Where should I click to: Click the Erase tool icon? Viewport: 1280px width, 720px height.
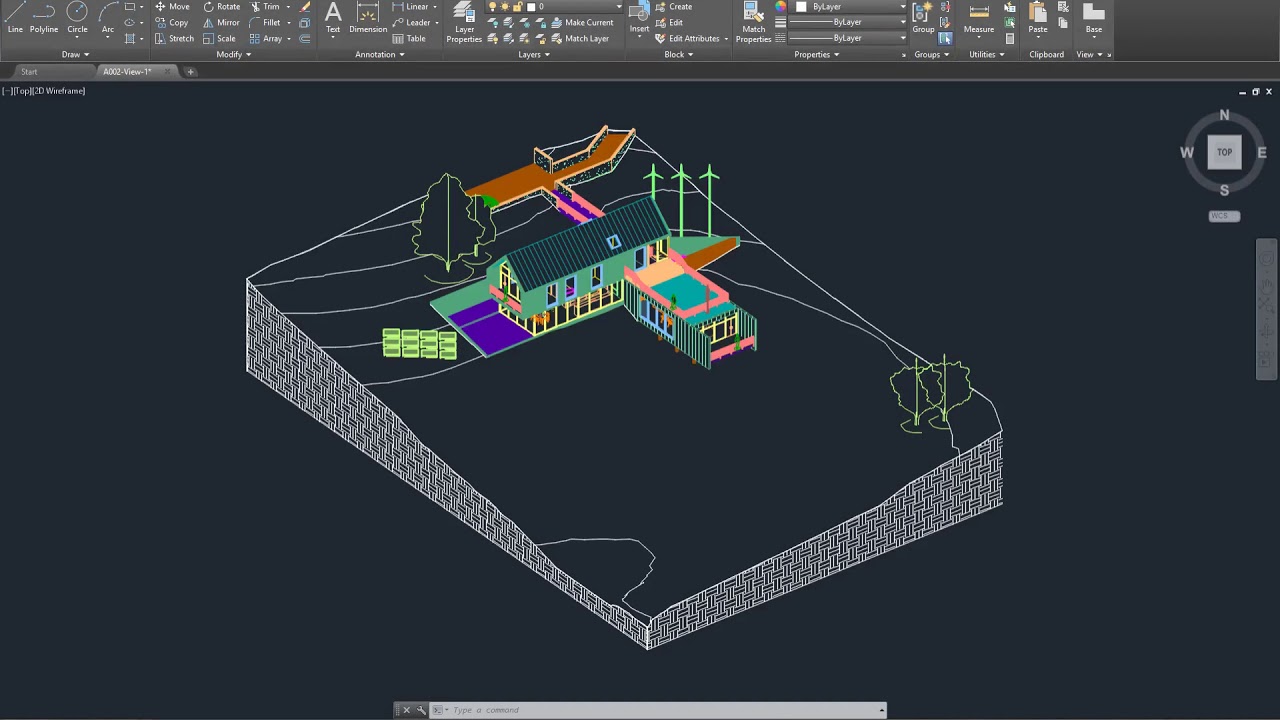pyautogui.click(x=305, y=6)
